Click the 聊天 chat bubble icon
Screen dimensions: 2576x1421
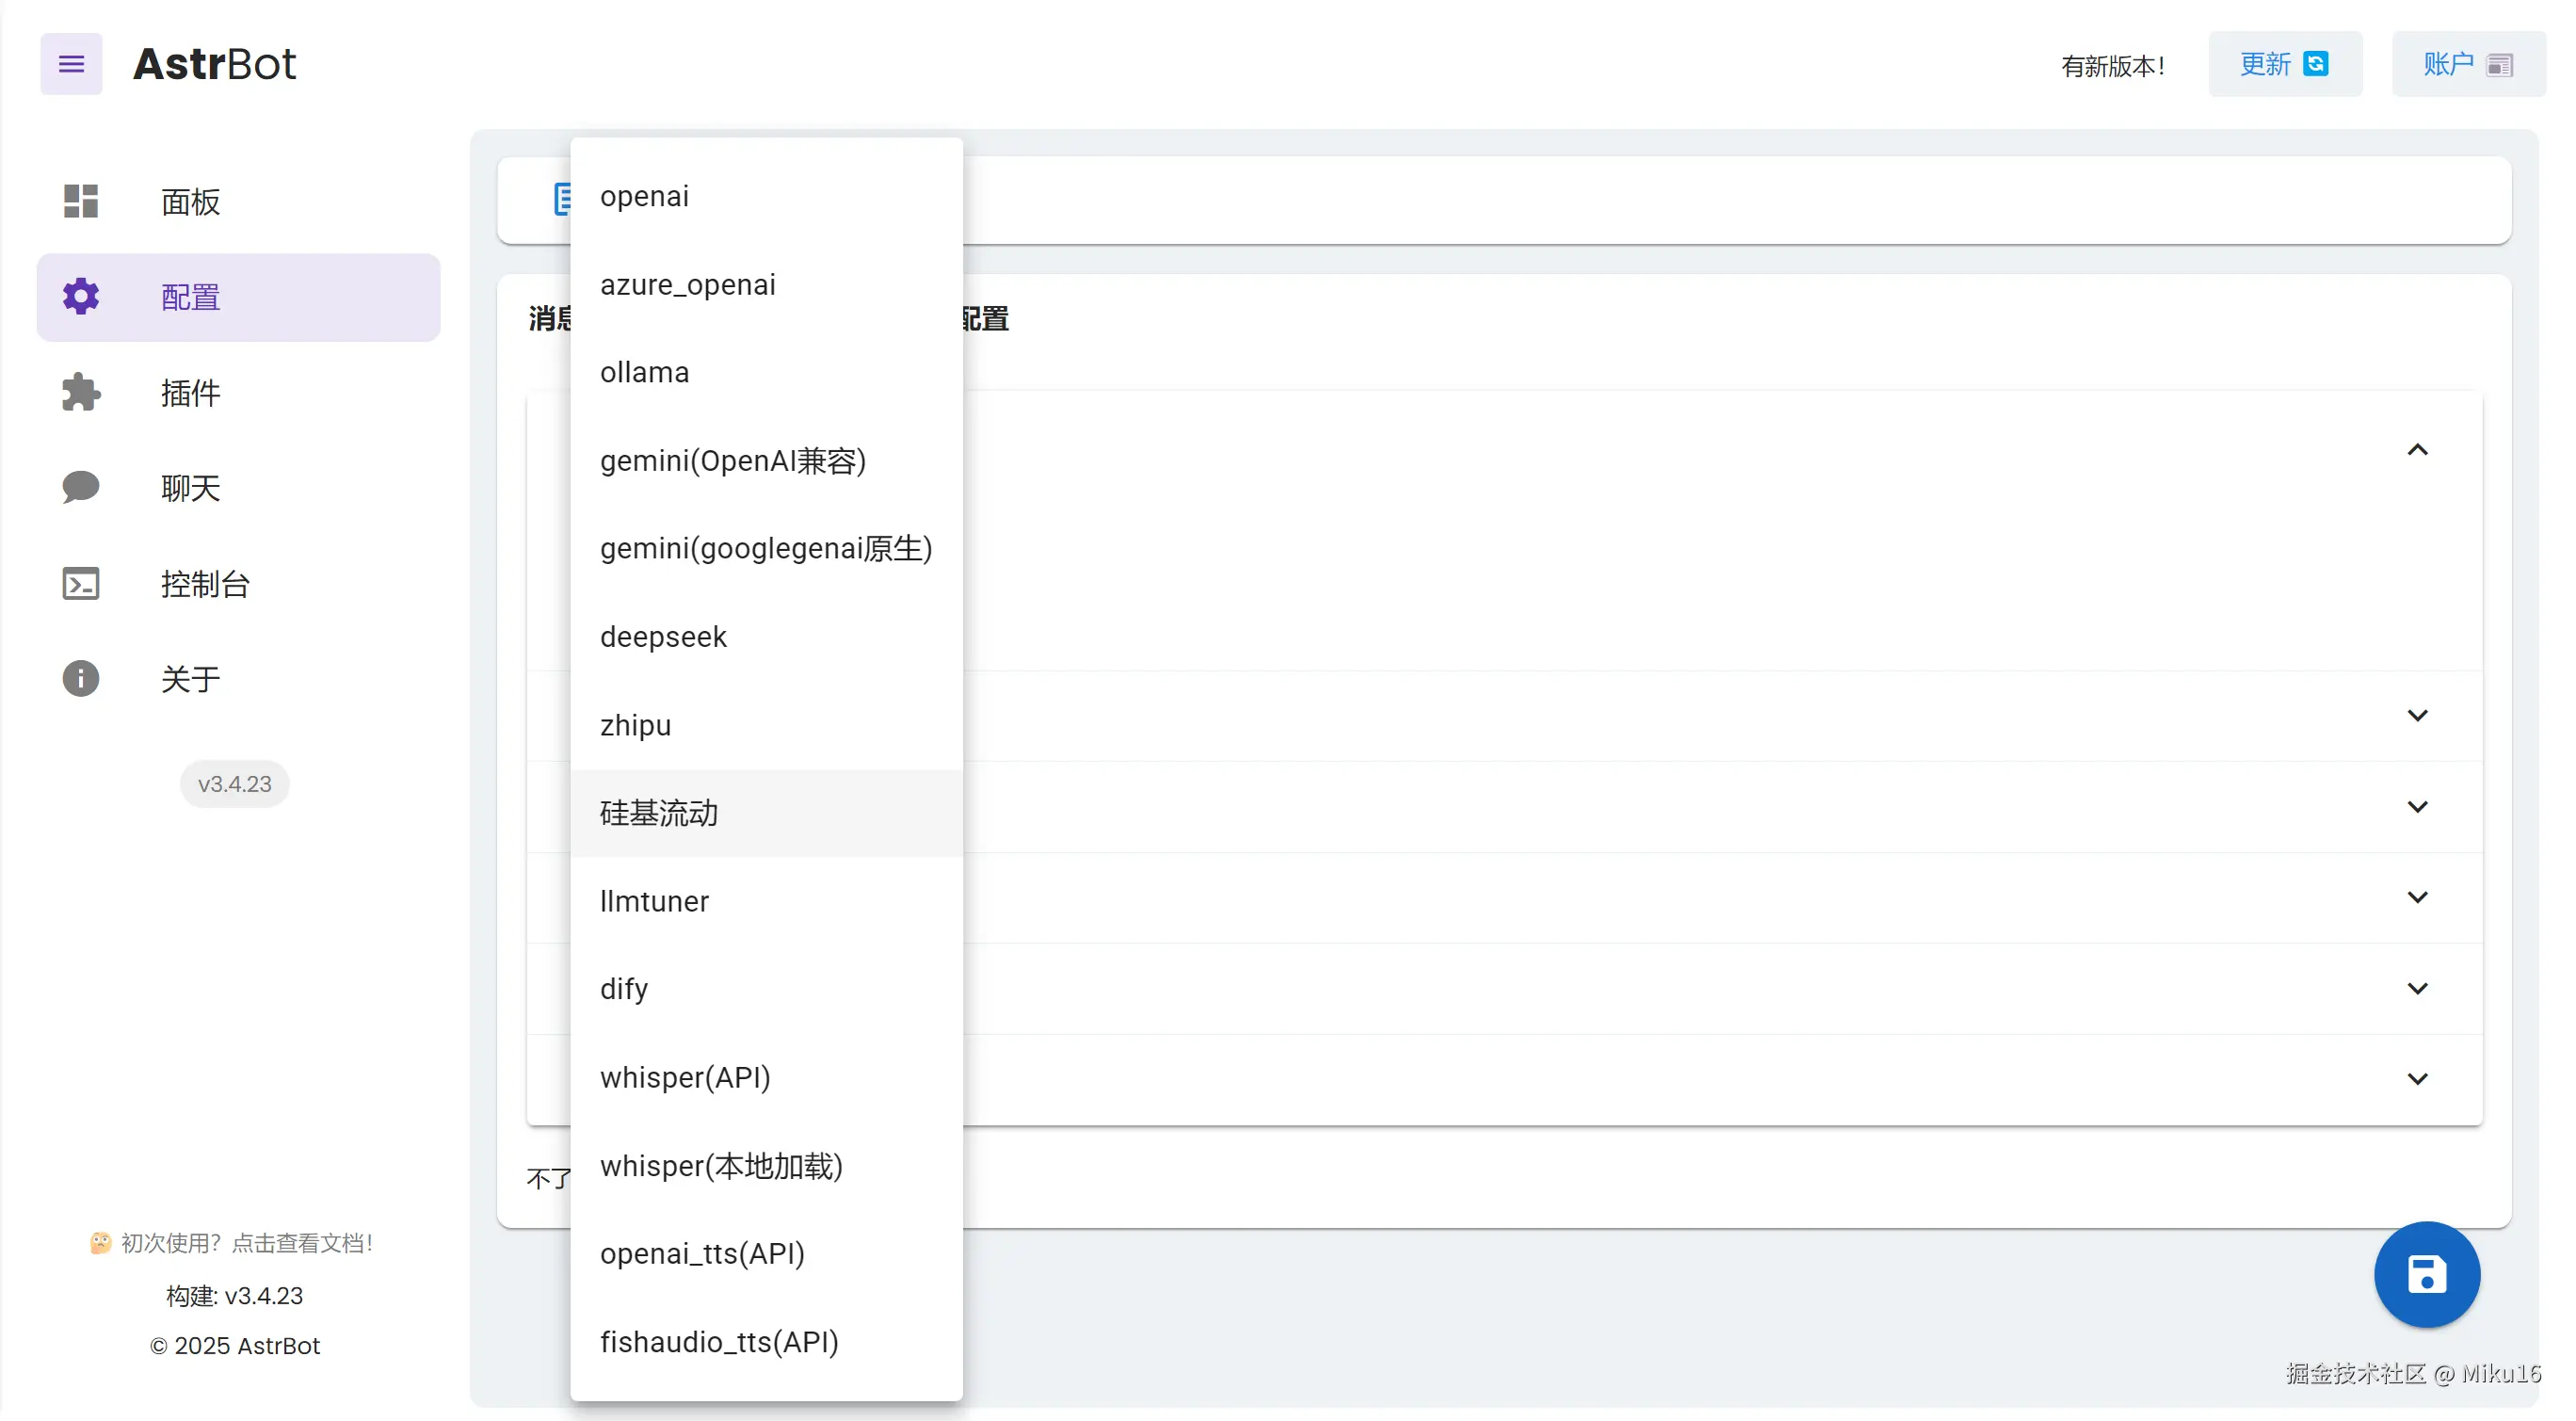point(81,487)
